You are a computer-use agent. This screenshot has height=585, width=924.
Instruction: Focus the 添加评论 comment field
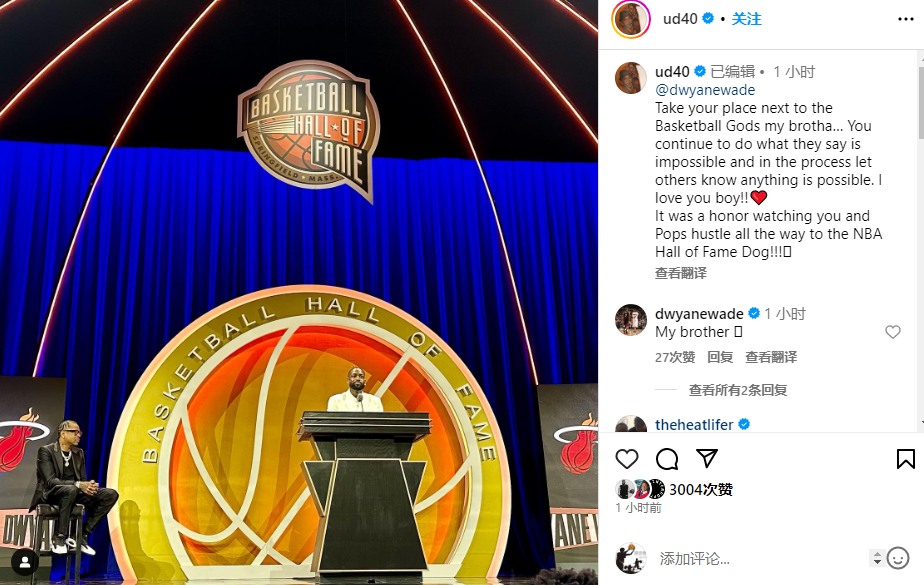tap(760, 558)
